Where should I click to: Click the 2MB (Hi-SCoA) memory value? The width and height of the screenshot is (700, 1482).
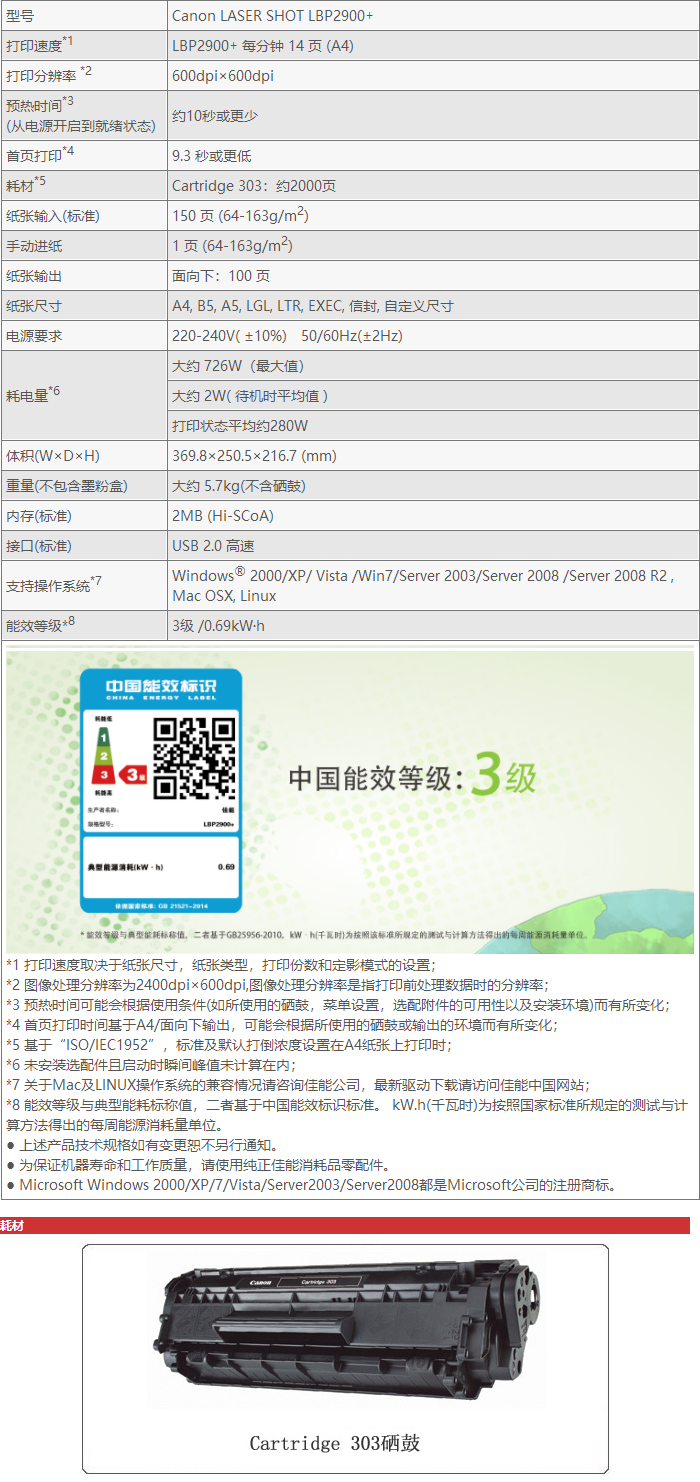[222, 516]
